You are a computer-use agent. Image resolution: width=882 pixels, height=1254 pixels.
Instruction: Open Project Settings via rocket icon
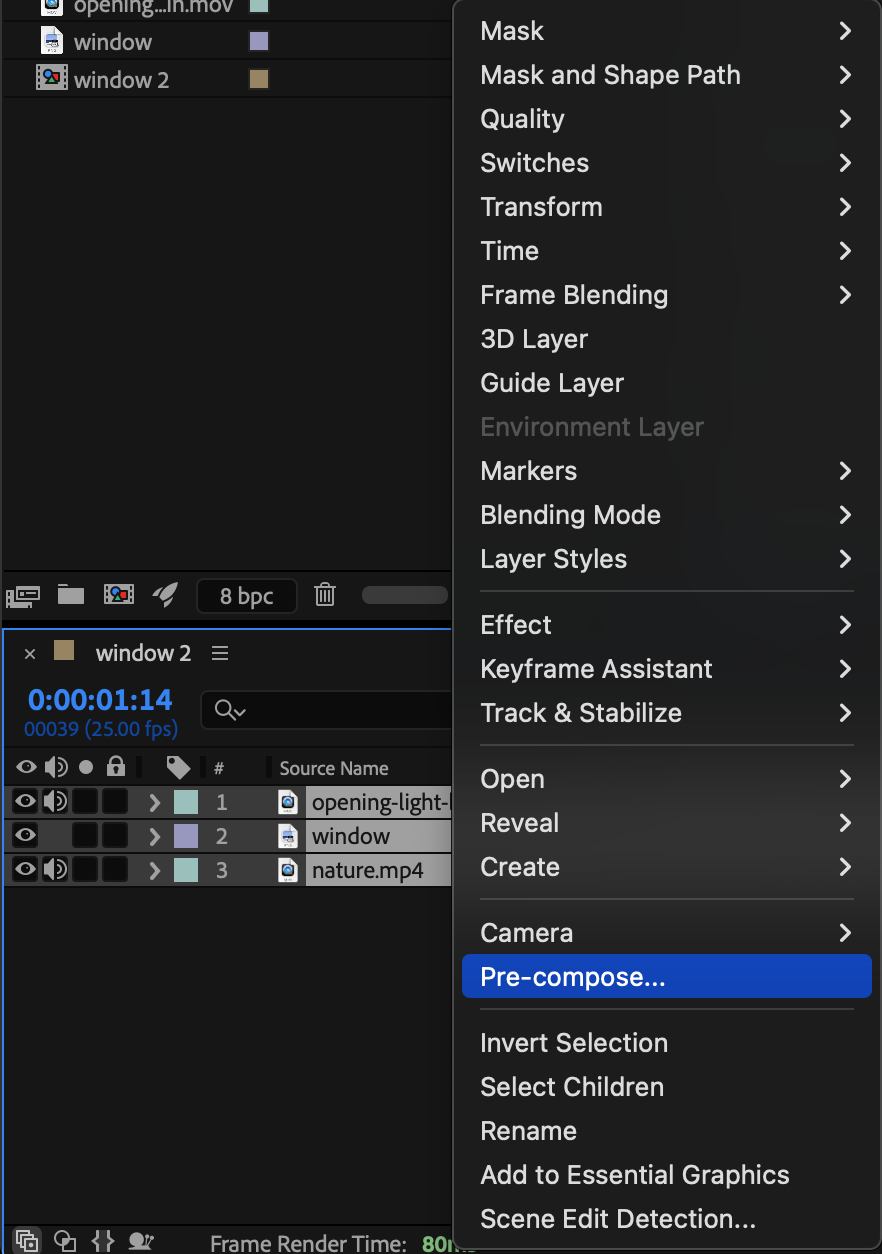click(165, 596)
